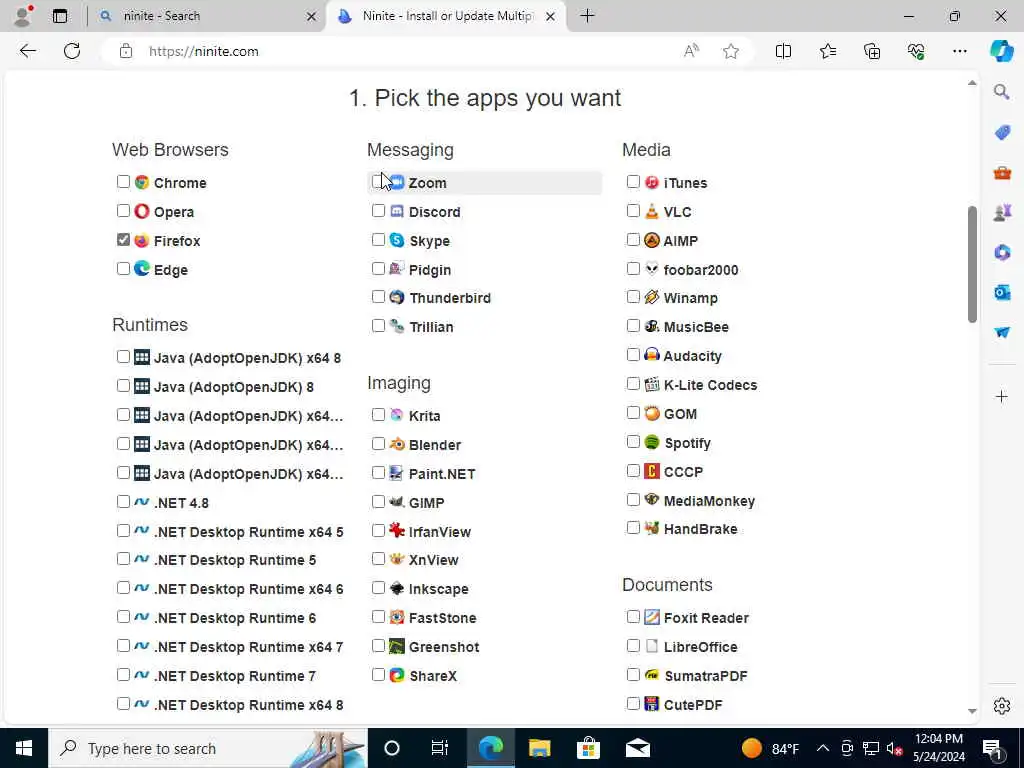Click the Chrome browser icon
Screen dimensions: 1024x768
point(142,182)
